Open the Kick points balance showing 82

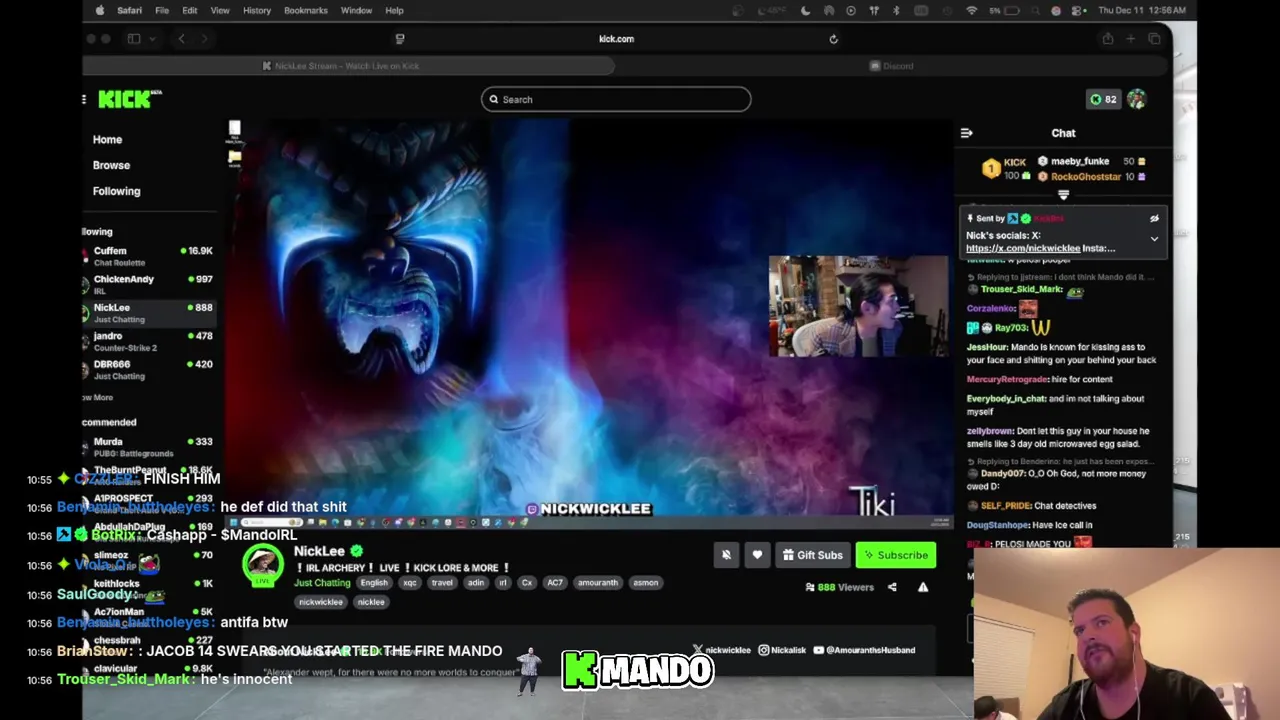pyautogui.click(x=1103, y=99)
